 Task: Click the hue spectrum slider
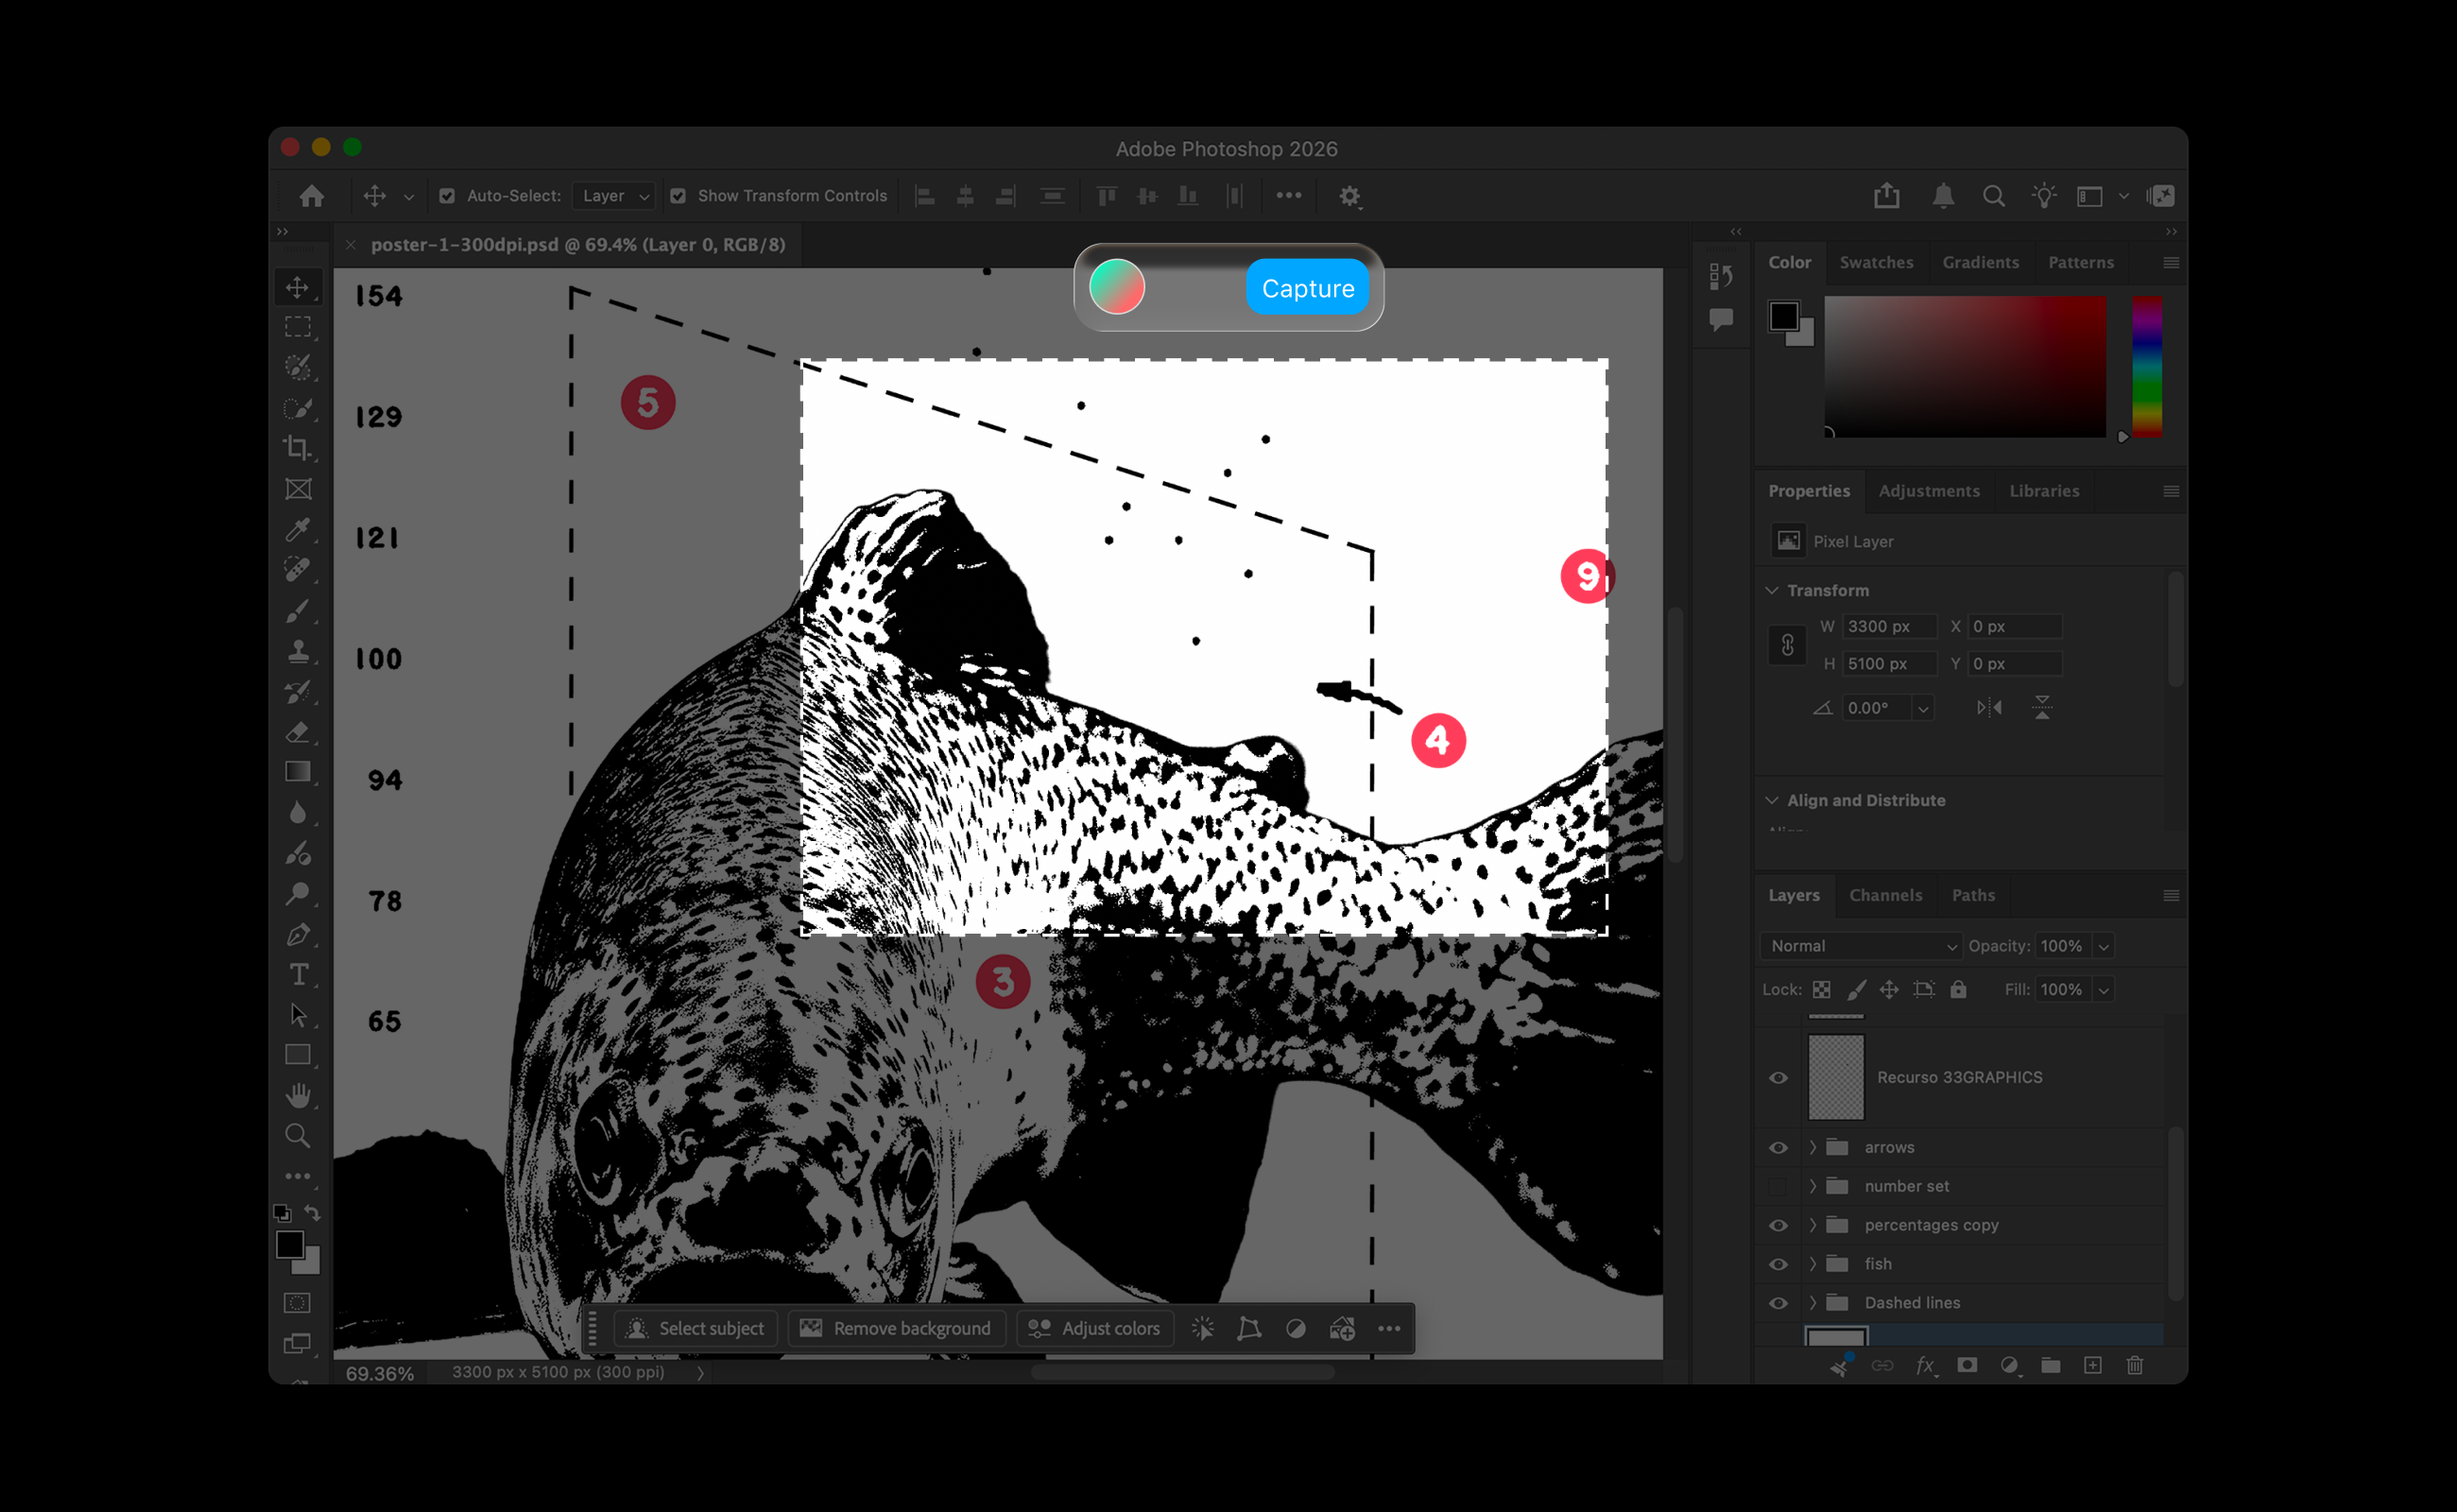click(x=2146, y=366)
